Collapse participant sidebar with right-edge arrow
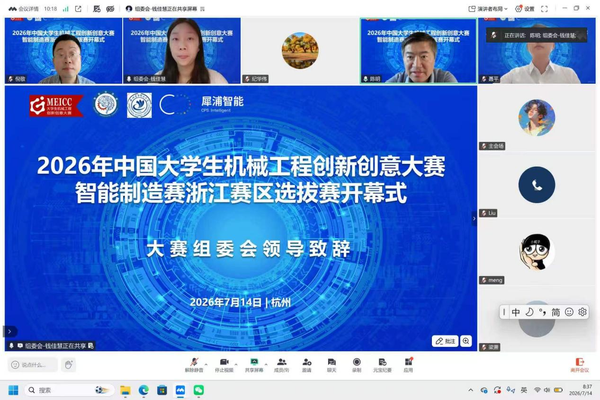 pos(474,219)
